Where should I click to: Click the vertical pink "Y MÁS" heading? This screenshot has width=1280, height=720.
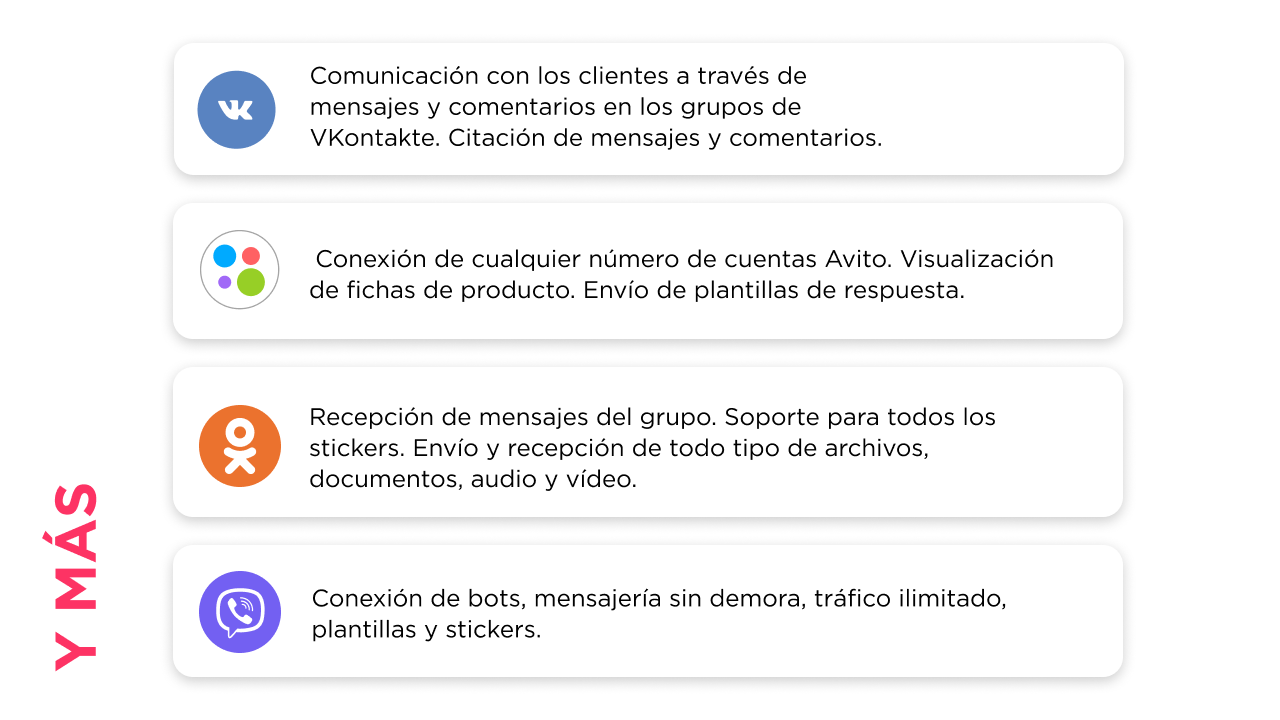76,576
